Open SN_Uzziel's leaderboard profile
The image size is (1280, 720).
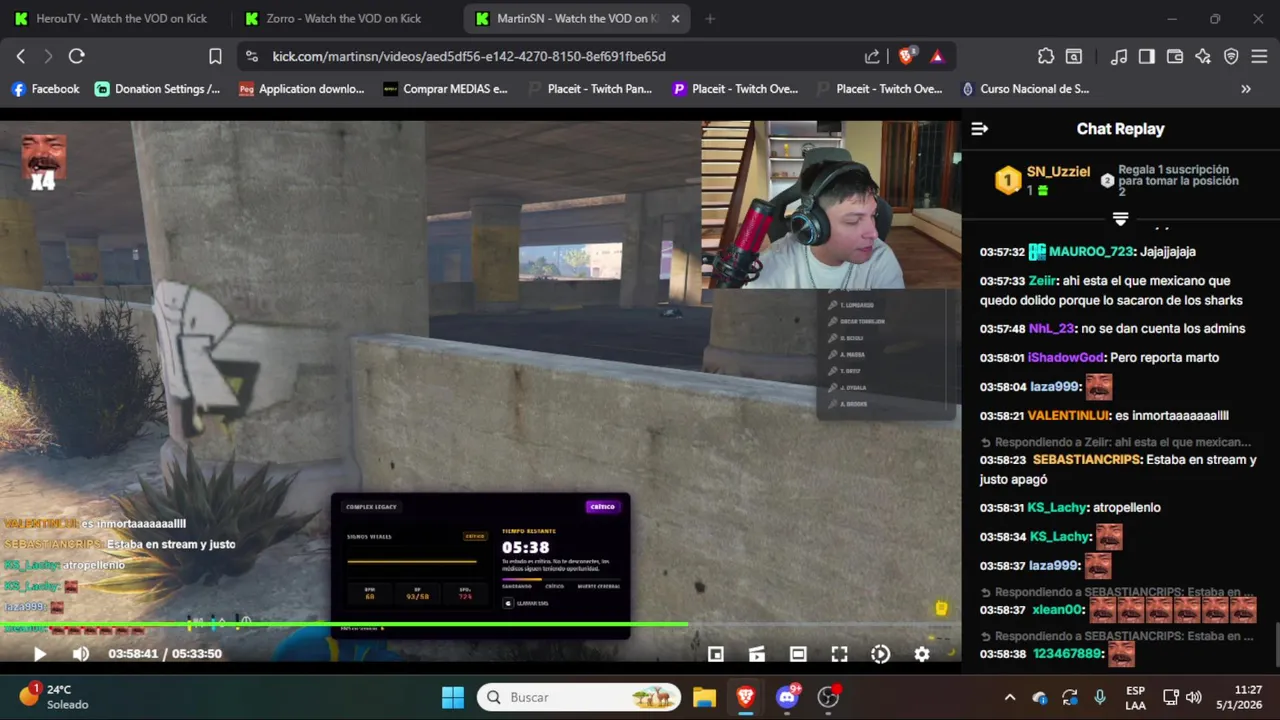click(1058, 172)
